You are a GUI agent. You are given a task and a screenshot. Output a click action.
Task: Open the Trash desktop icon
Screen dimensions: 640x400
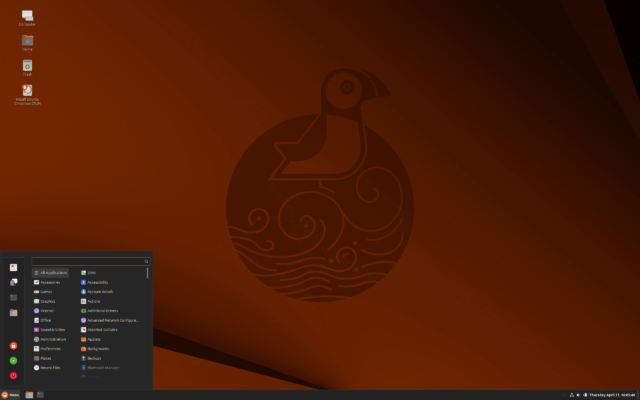(27, 68)
